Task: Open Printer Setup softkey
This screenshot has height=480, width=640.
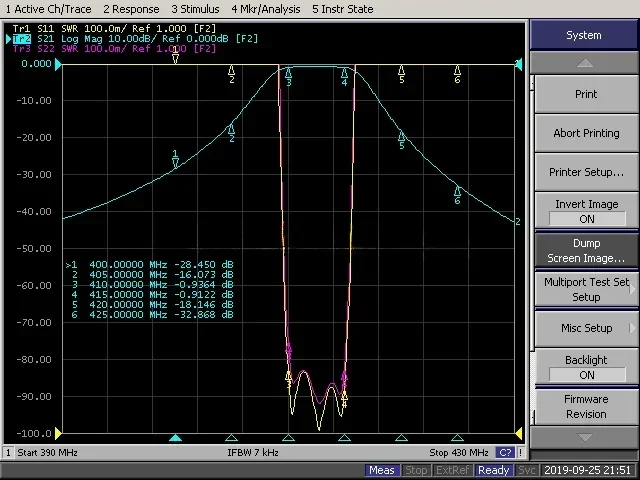Action: click(586, 172)
